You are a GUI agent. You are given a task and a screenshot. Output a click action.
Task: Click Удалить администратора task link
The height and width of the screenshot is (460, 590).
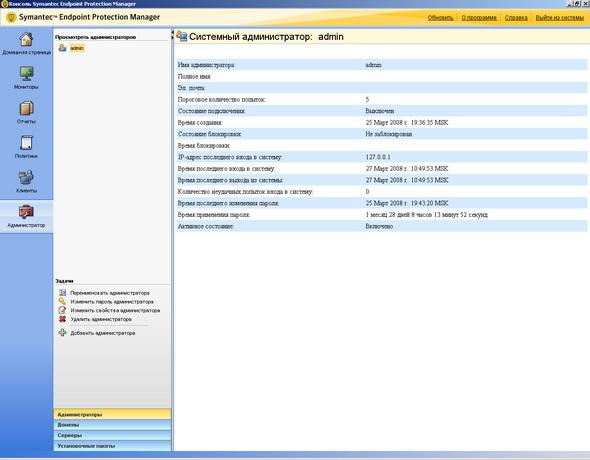coord(101,319)
